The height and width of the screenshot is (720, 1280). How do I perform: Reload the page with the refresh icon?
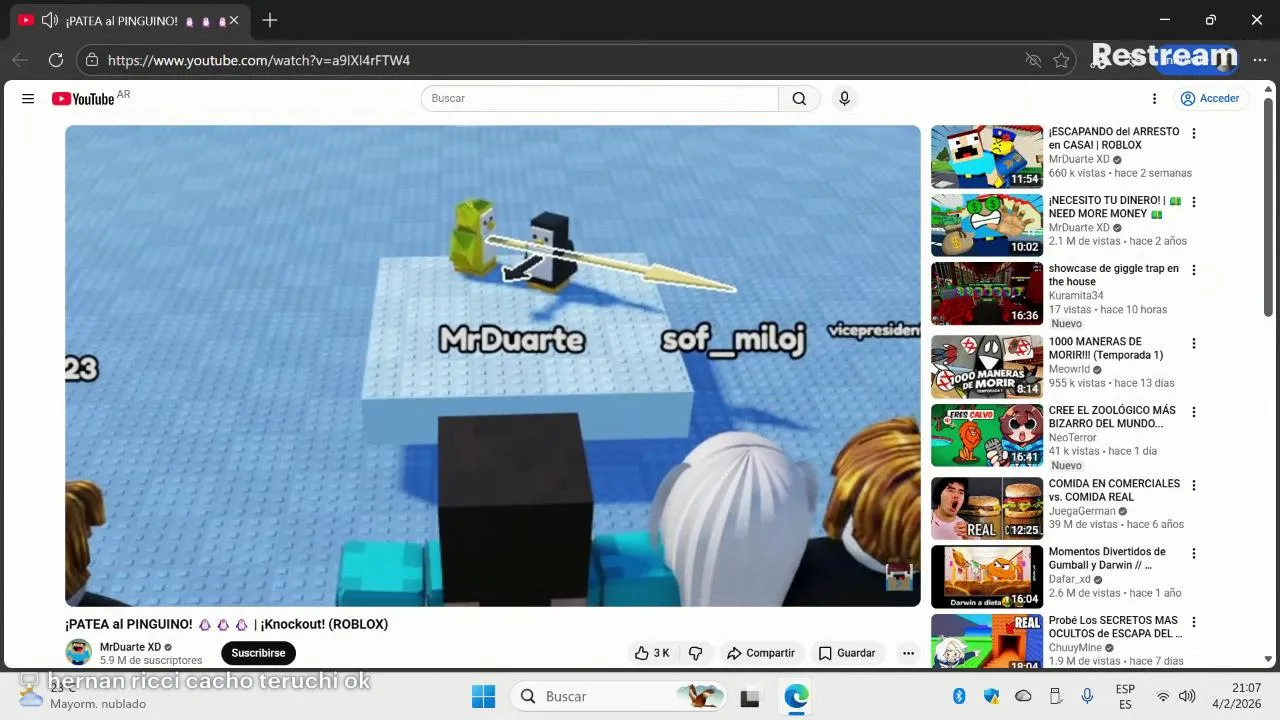tap(56, 60)
